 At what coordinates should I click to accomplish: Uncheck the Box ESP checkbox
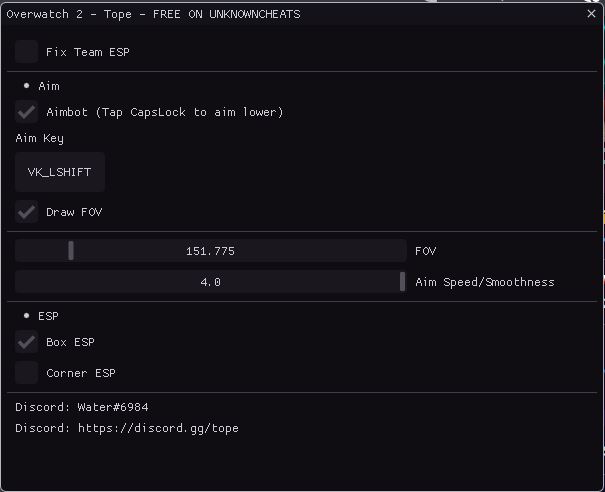pyautogui.click(x=26, y=342)
